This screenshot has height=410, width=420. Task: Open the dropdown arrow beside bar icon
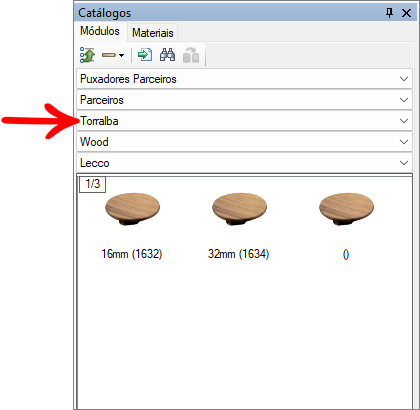(x=122, y=55)
